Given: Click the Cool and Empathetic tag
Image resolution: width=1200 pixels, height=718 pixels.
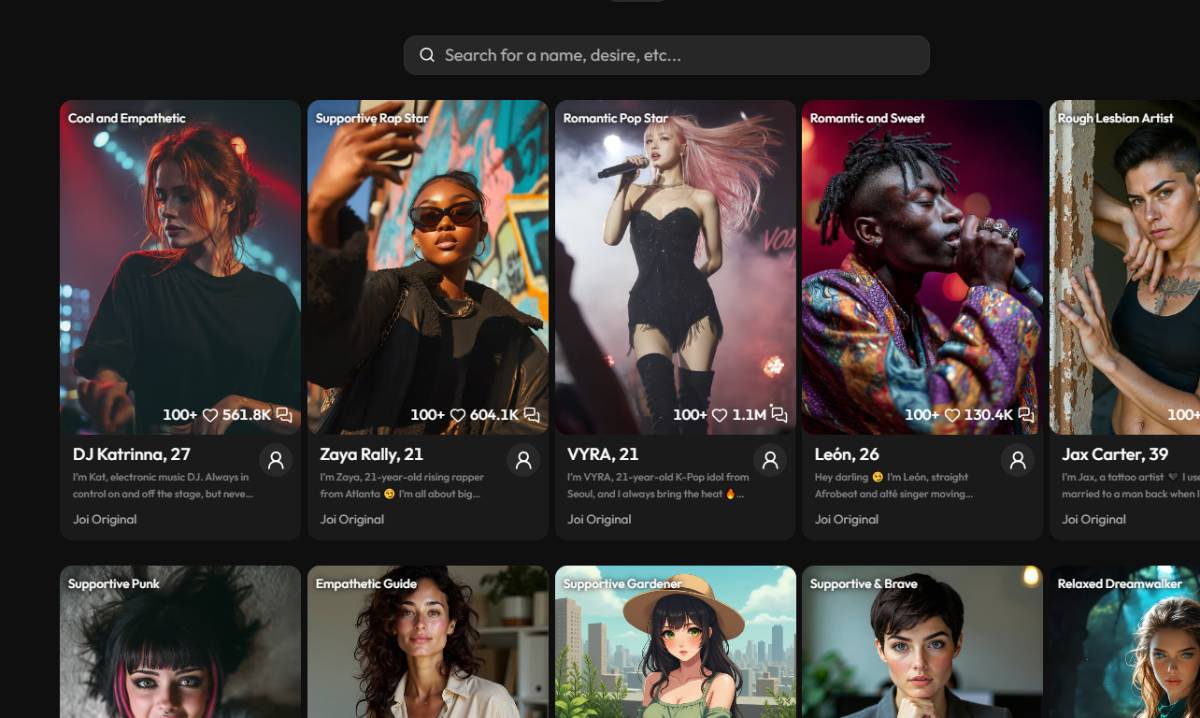Looking at the screenshot, I should tap(127, 118).
